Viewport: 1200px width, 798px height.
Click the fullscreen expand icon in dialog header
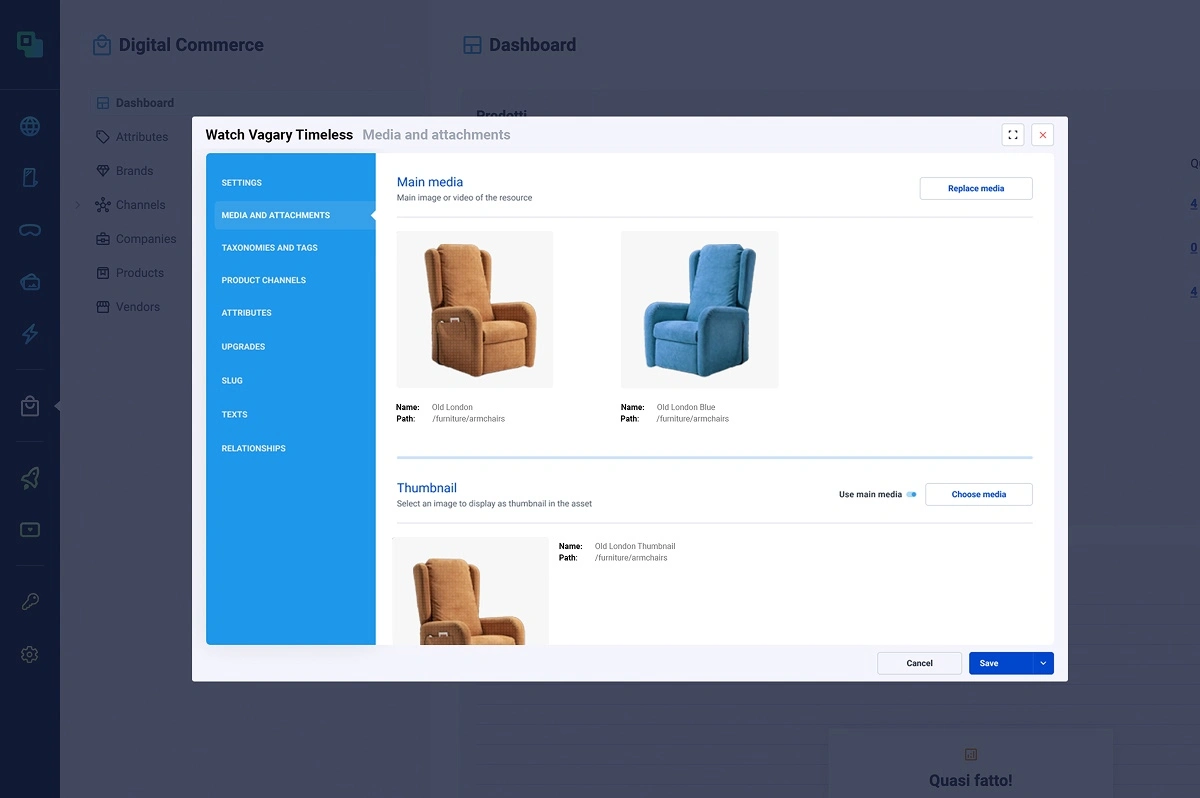click(1012, 135)
